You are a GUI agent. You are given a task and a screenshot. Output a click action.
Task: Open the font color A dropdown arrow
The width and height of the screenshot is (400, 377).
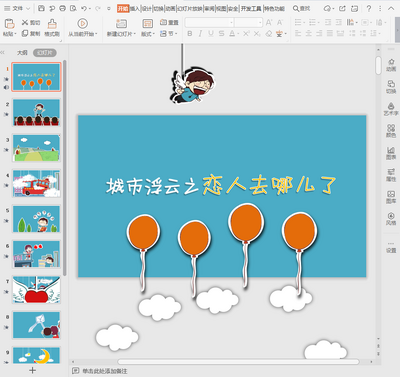click(238, 34)
